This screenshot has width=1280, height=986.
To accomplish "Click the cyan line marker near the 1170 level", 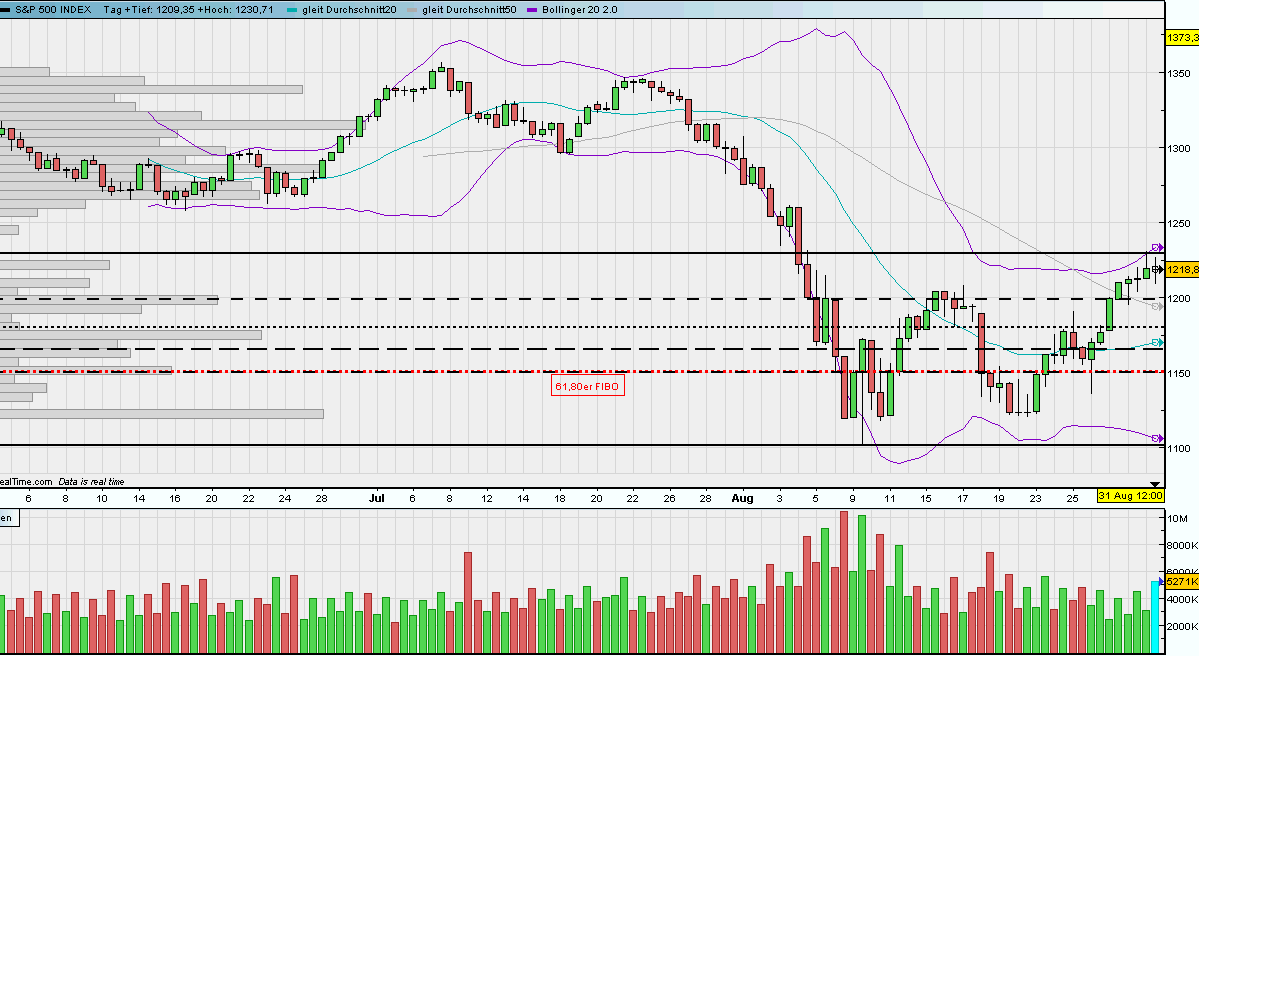I will point(1157,342).
